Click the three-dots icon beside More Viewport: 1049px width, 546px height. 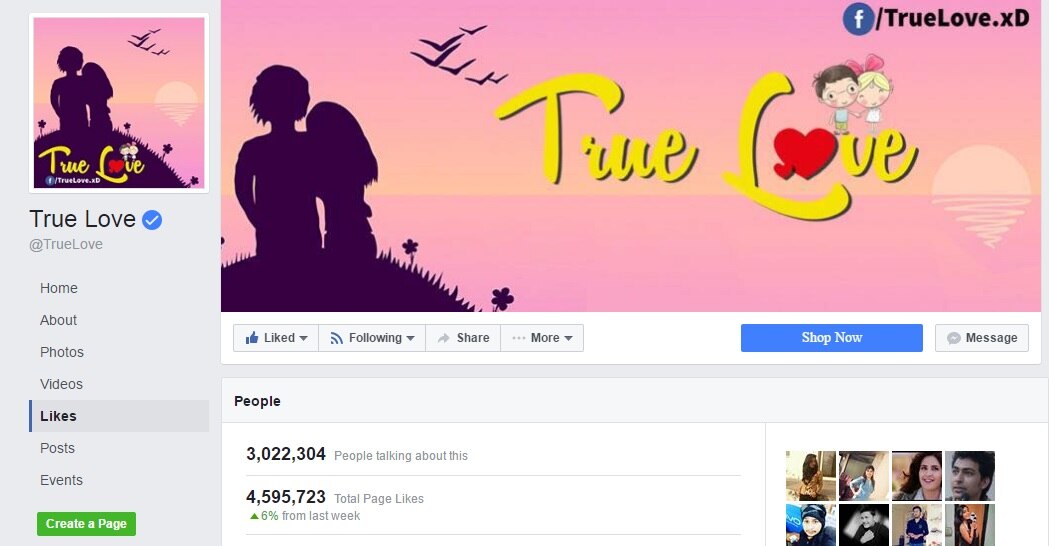pos(518,338)
